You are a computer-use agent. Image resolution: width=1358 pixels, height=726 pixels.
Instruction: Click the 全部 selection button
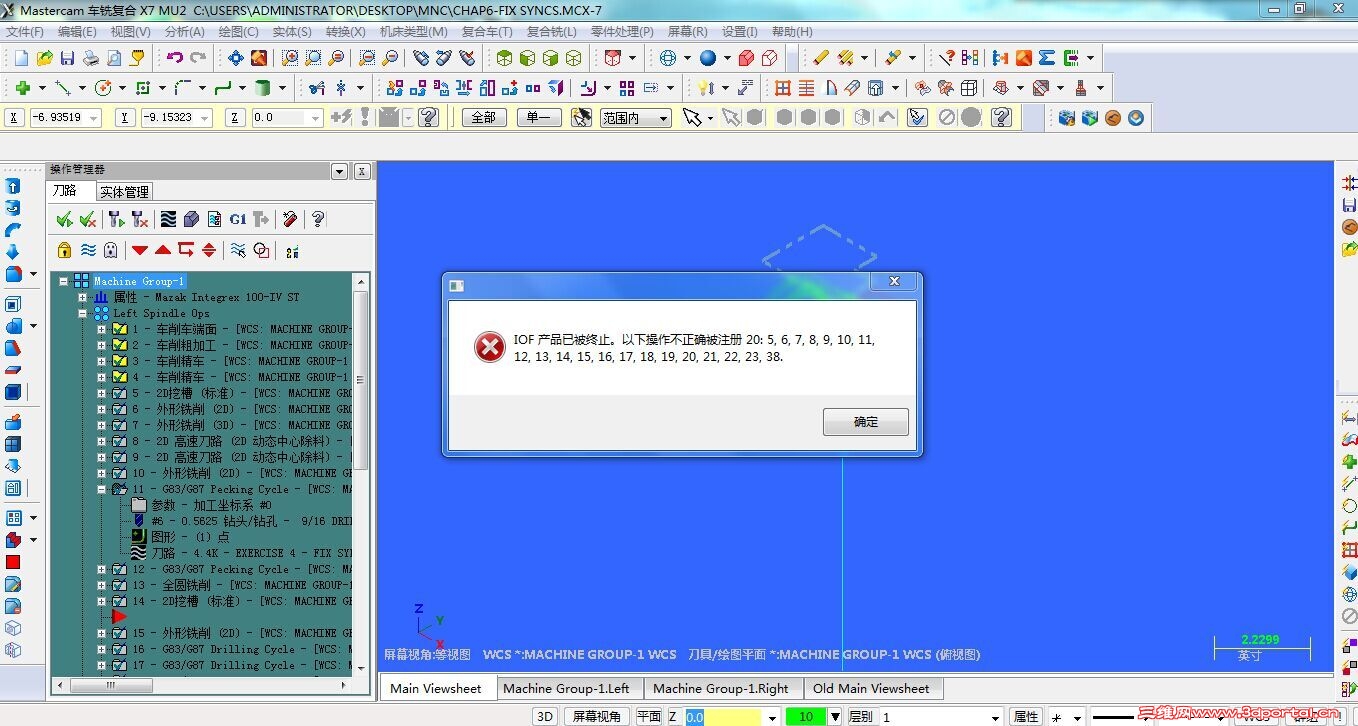[483, 118]
